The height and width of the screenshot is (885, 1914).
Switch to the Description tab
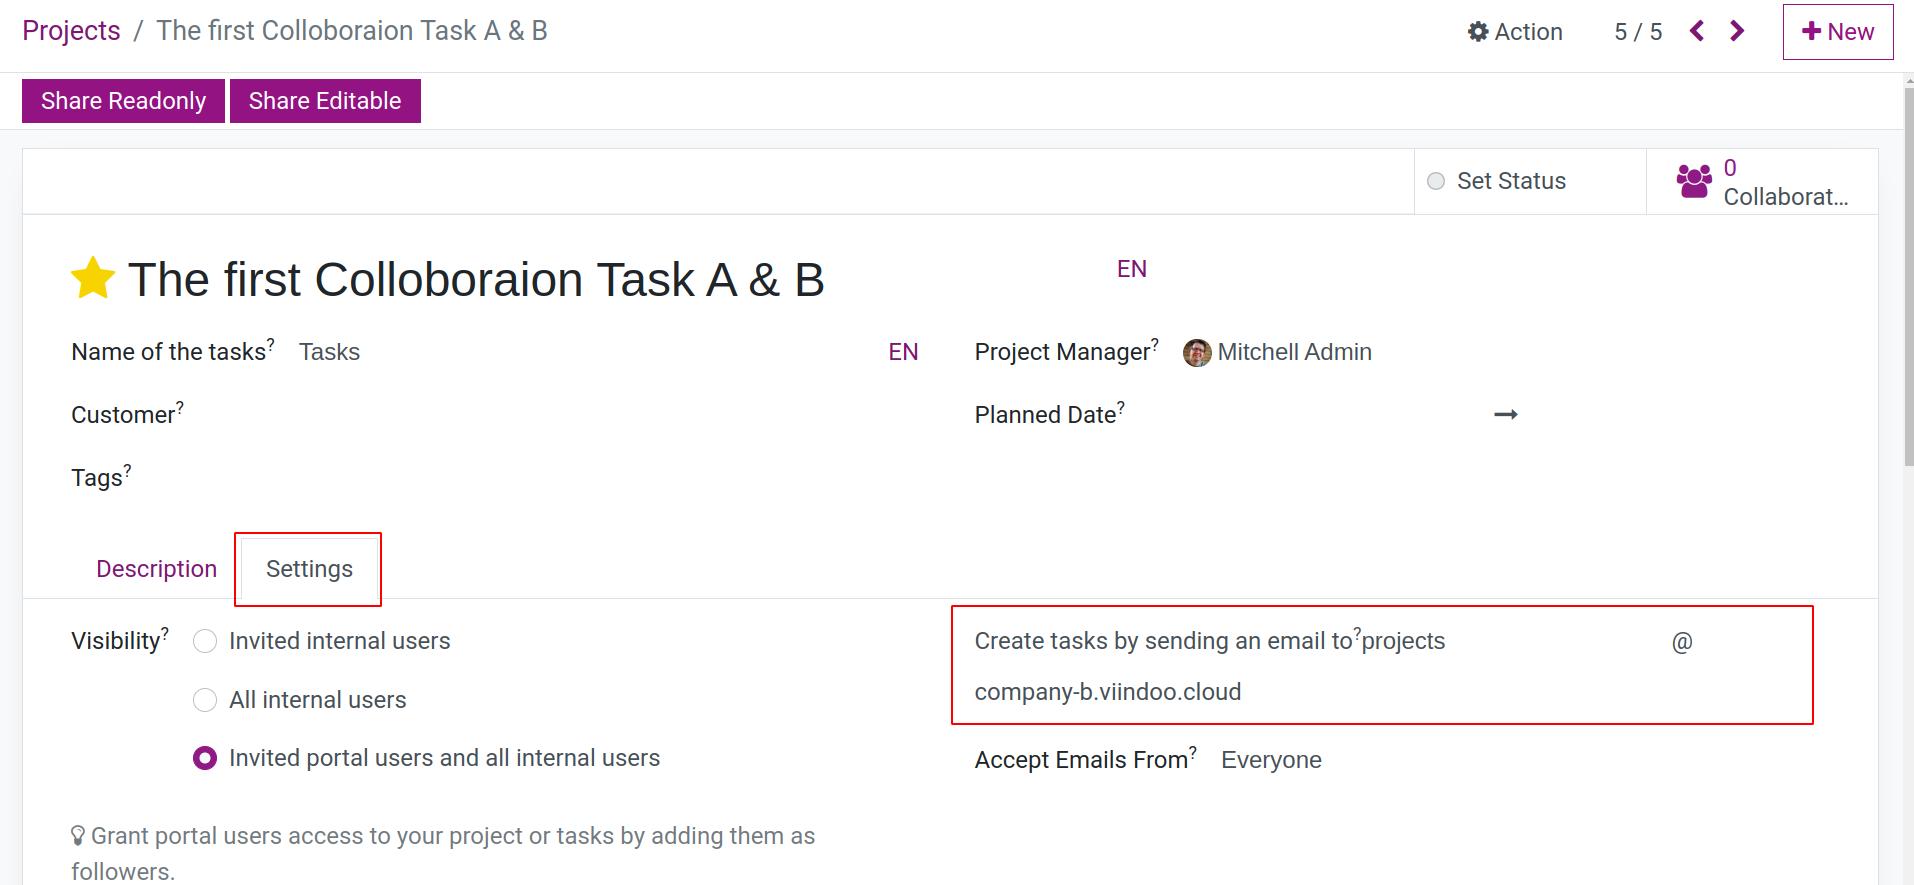156,569
